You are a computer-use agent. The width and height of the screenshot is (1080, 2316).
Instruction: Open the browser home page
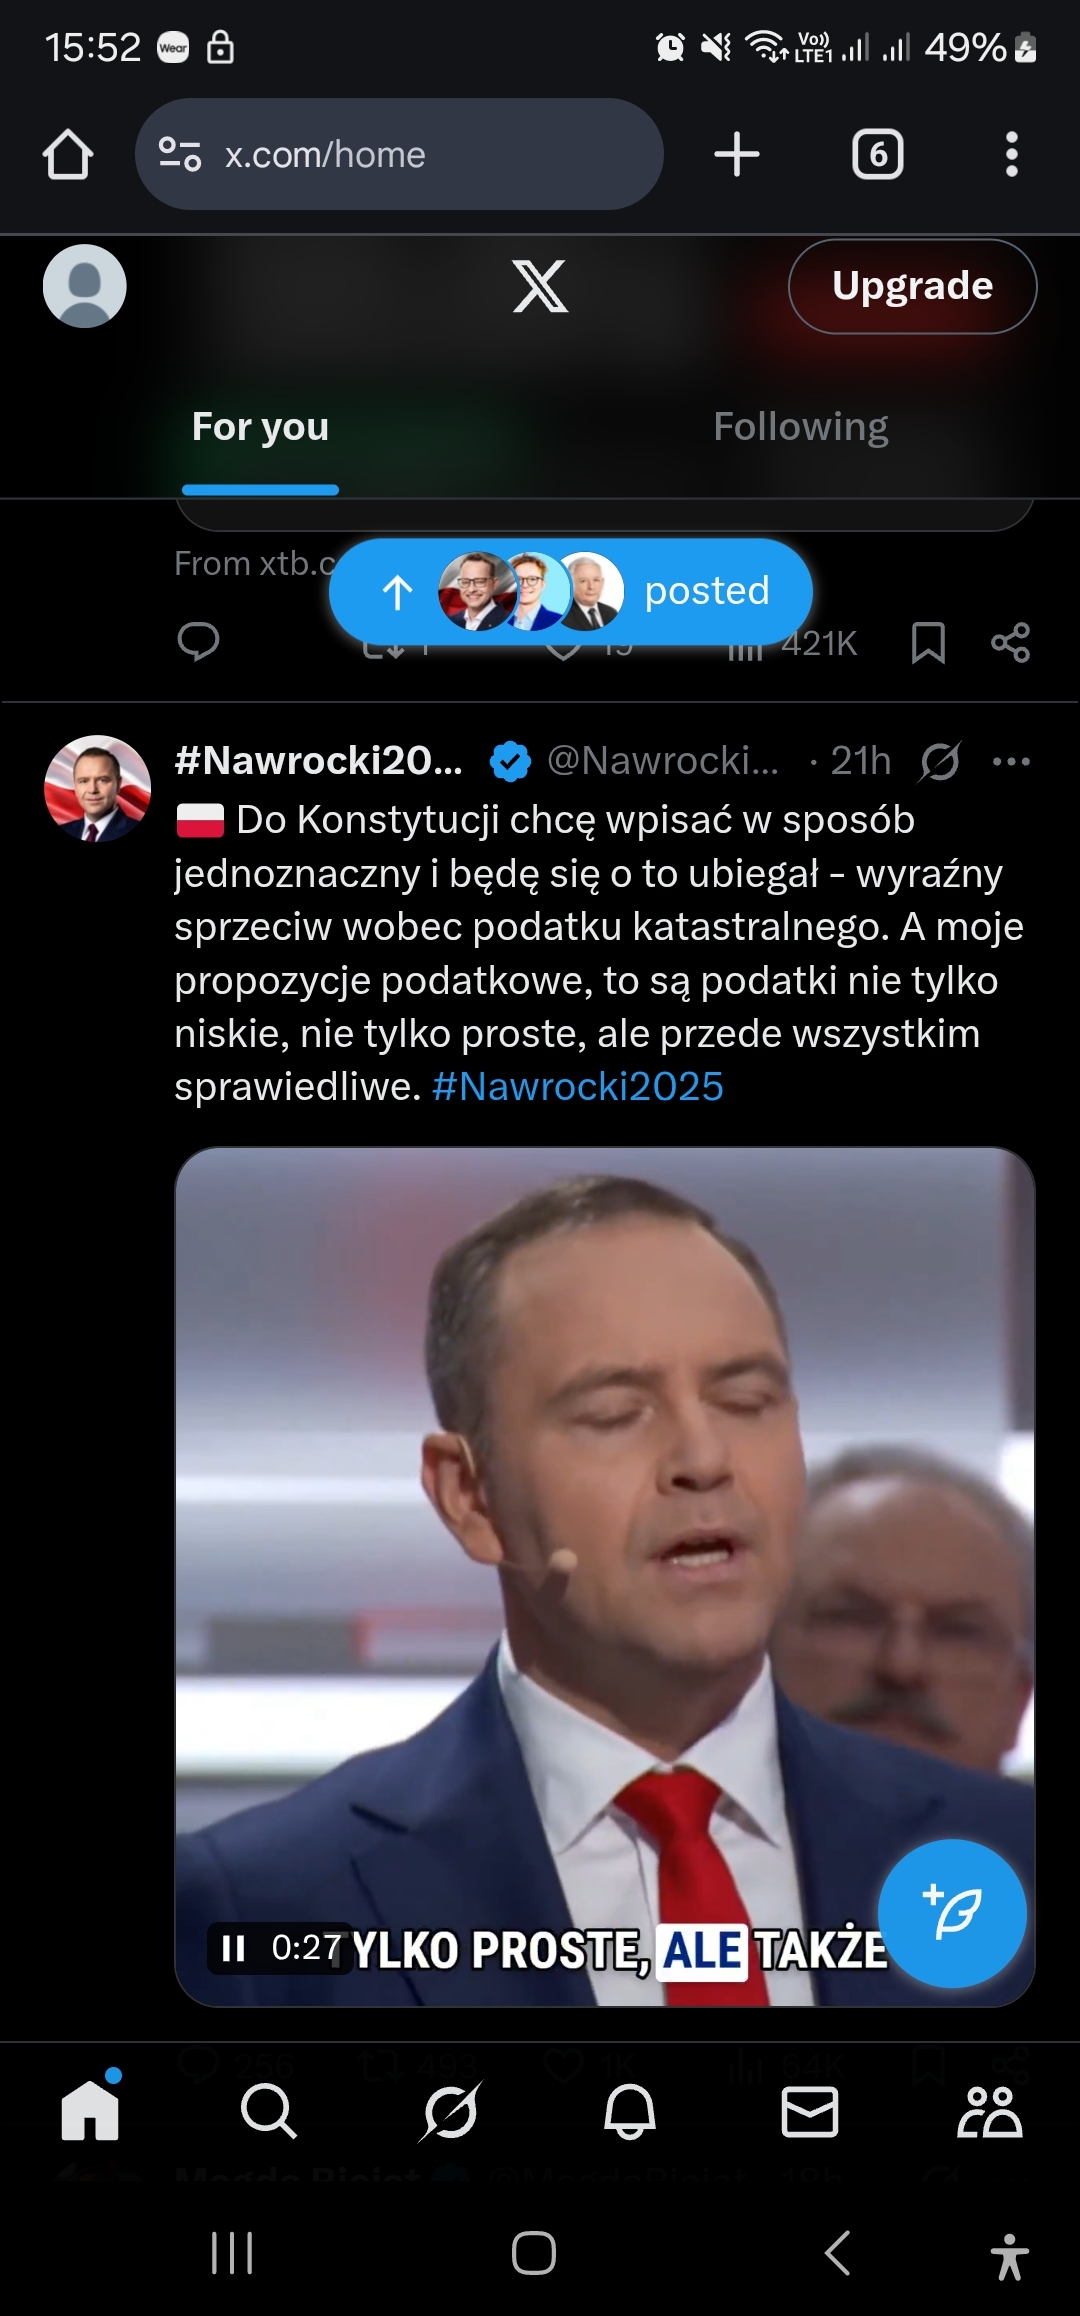68,155
